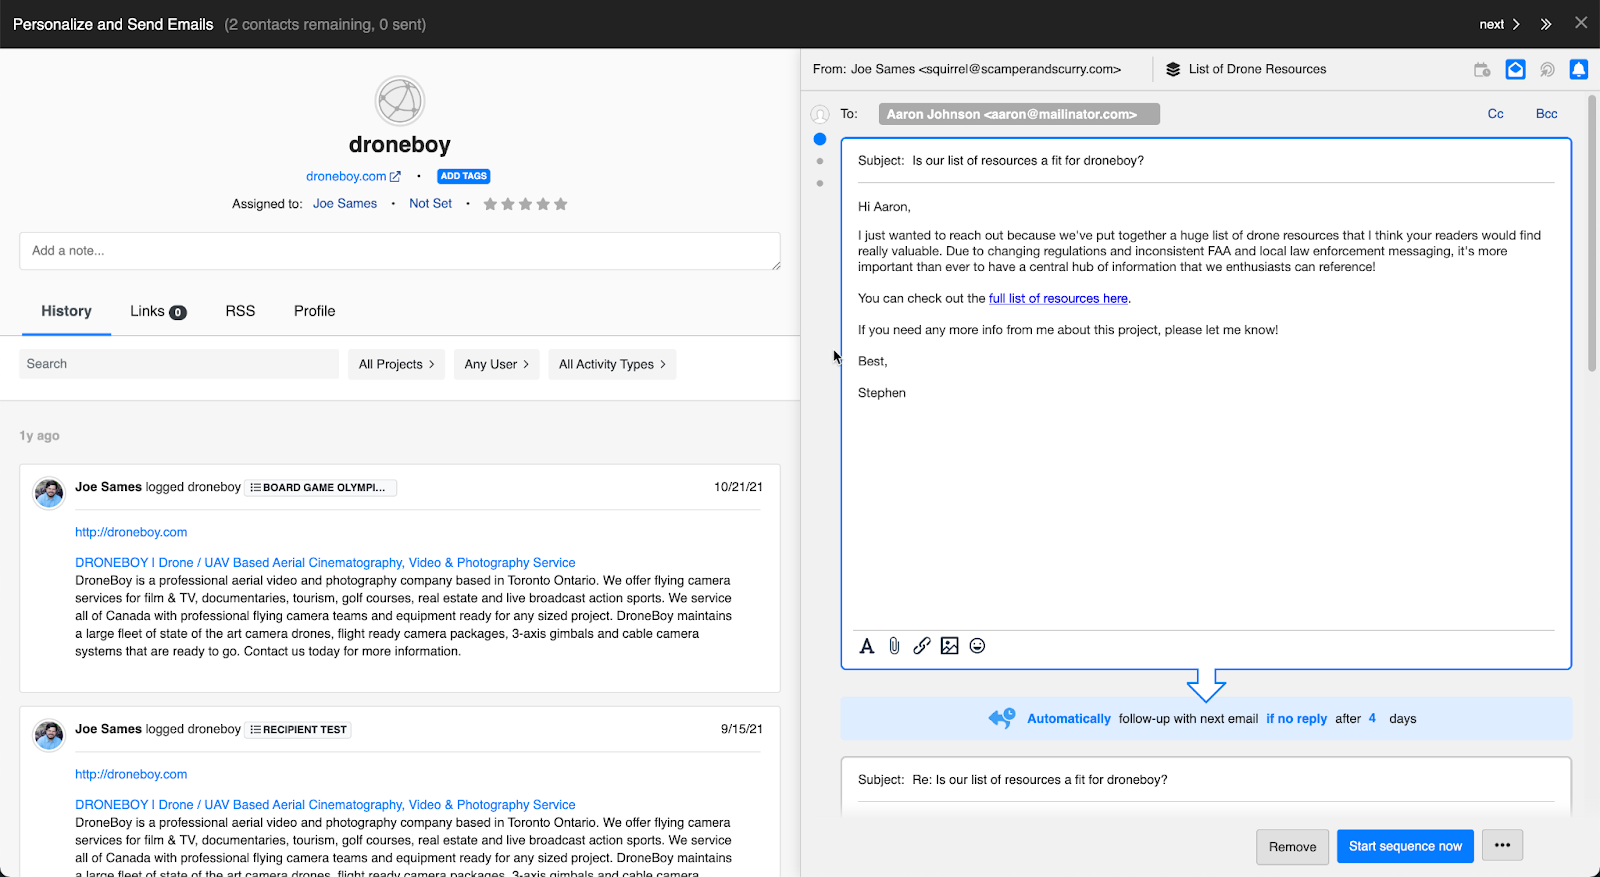Set the five-star contact rating

click(560, 204)
